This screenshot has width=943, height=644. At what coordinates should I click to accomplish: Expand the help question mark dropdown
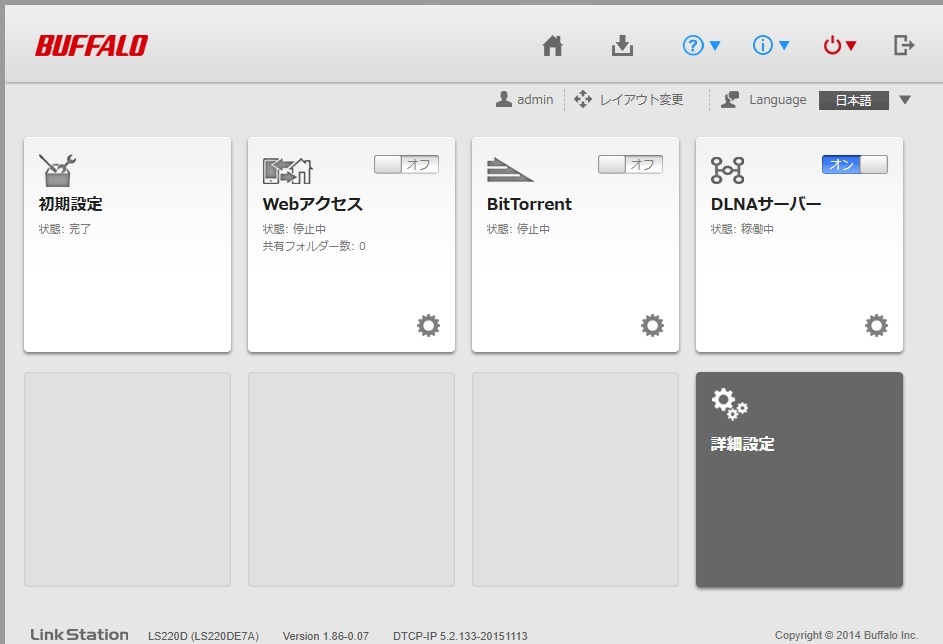pyautogui.click(x=701, y=46)
